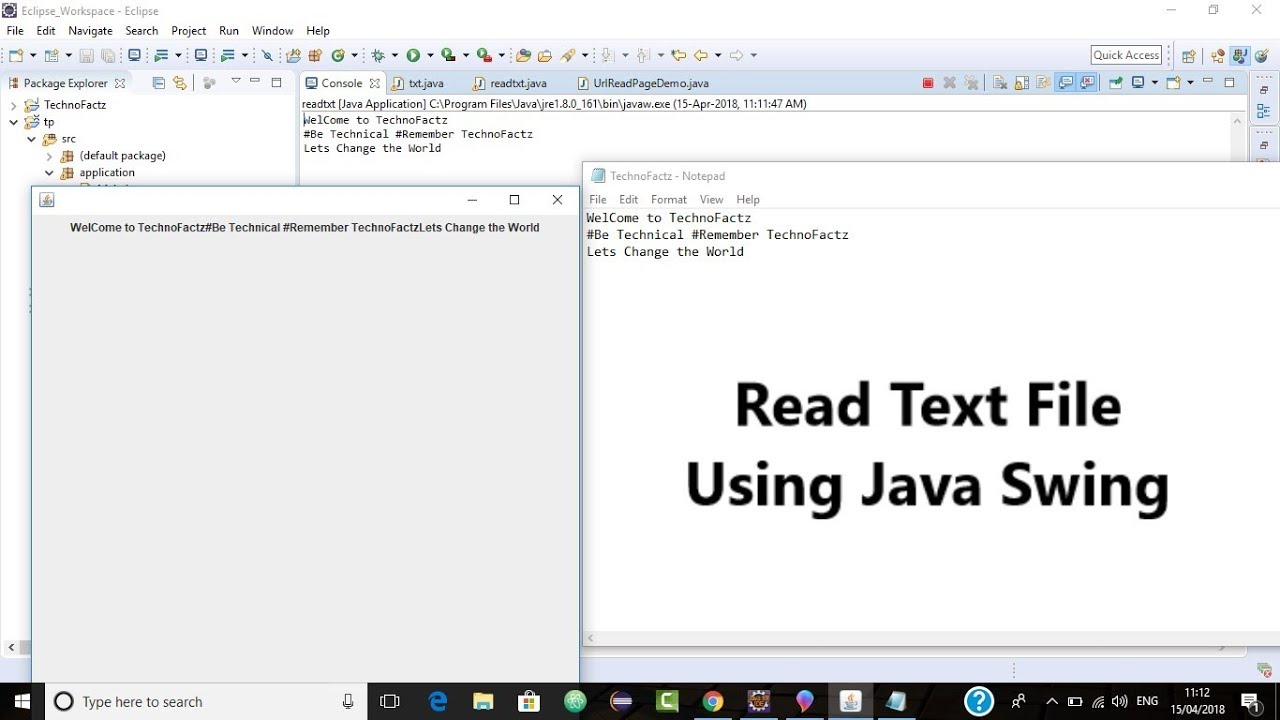Screen dimensions: 1280x720
Task: Open Google Chrome from taskbar
Action: click(x=712, y=701)
